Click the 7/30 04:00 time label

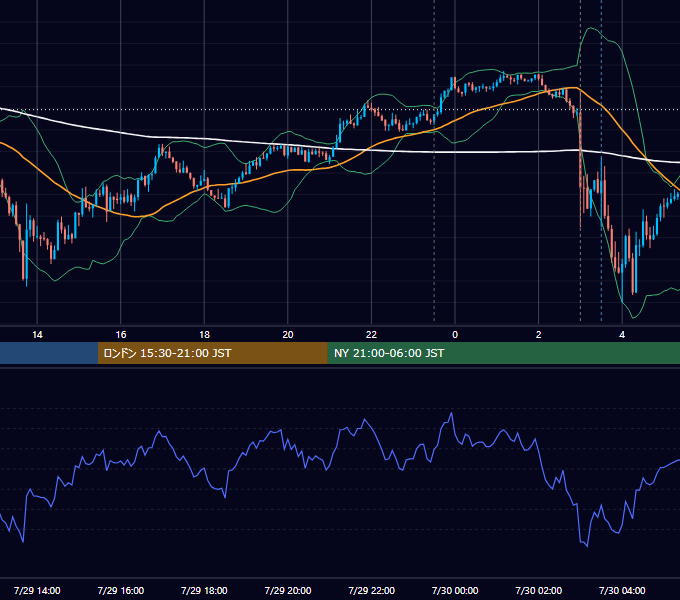[x=622, y=590]
